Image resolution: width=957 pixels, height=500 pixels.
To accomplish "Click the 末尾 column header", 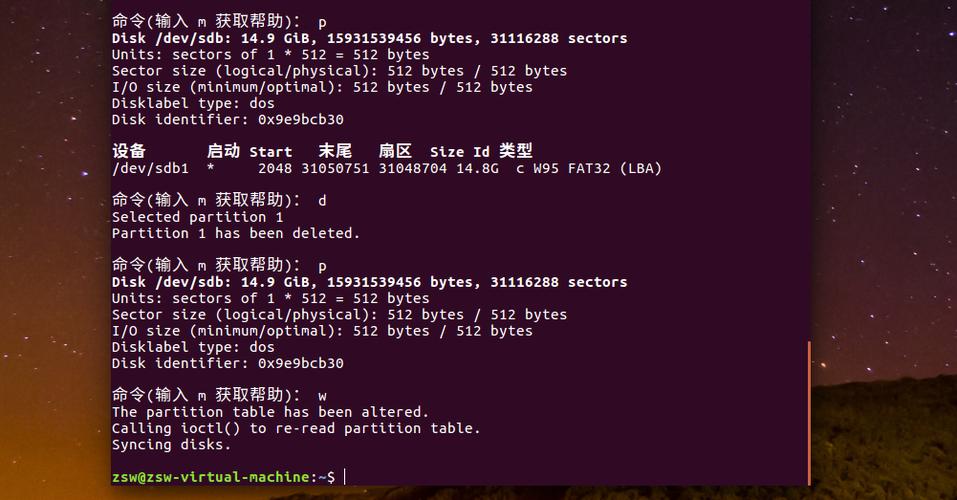I will pyautogui.click(x=335, y=151).
